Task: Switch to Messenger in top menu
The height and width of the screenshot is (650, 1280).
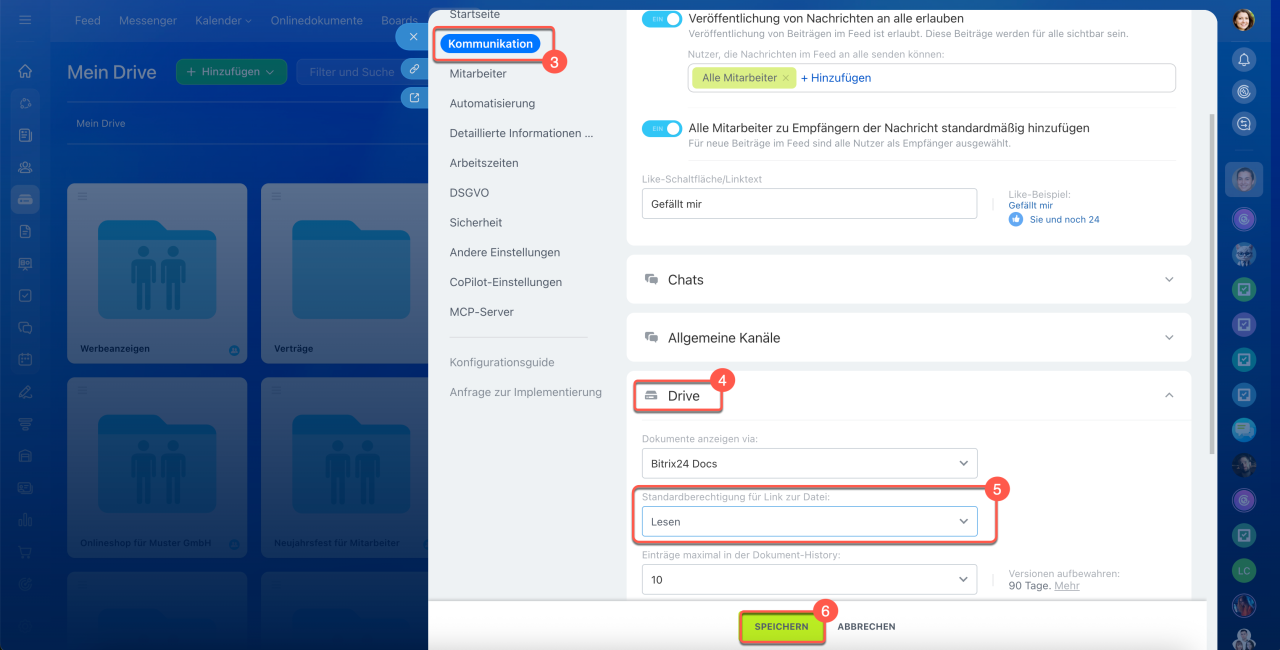Action: click(148, 20)
